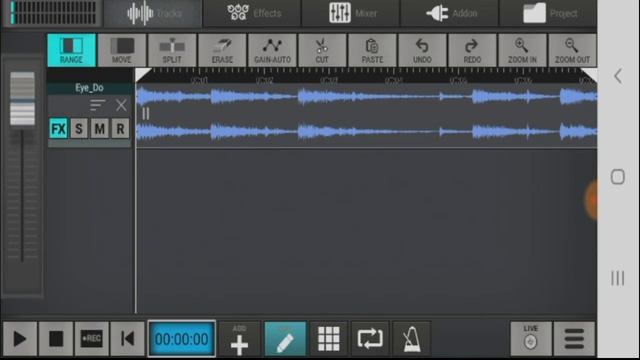Tap the Android home button
Viewport: 640px width, 360px height.
pos(618,177)
